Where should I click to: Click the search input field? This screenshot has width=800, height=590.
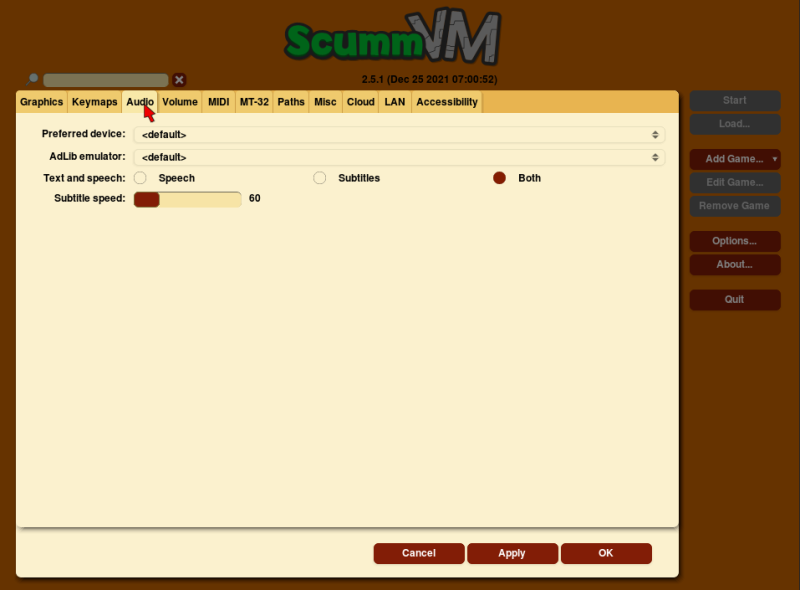(106, 80)
